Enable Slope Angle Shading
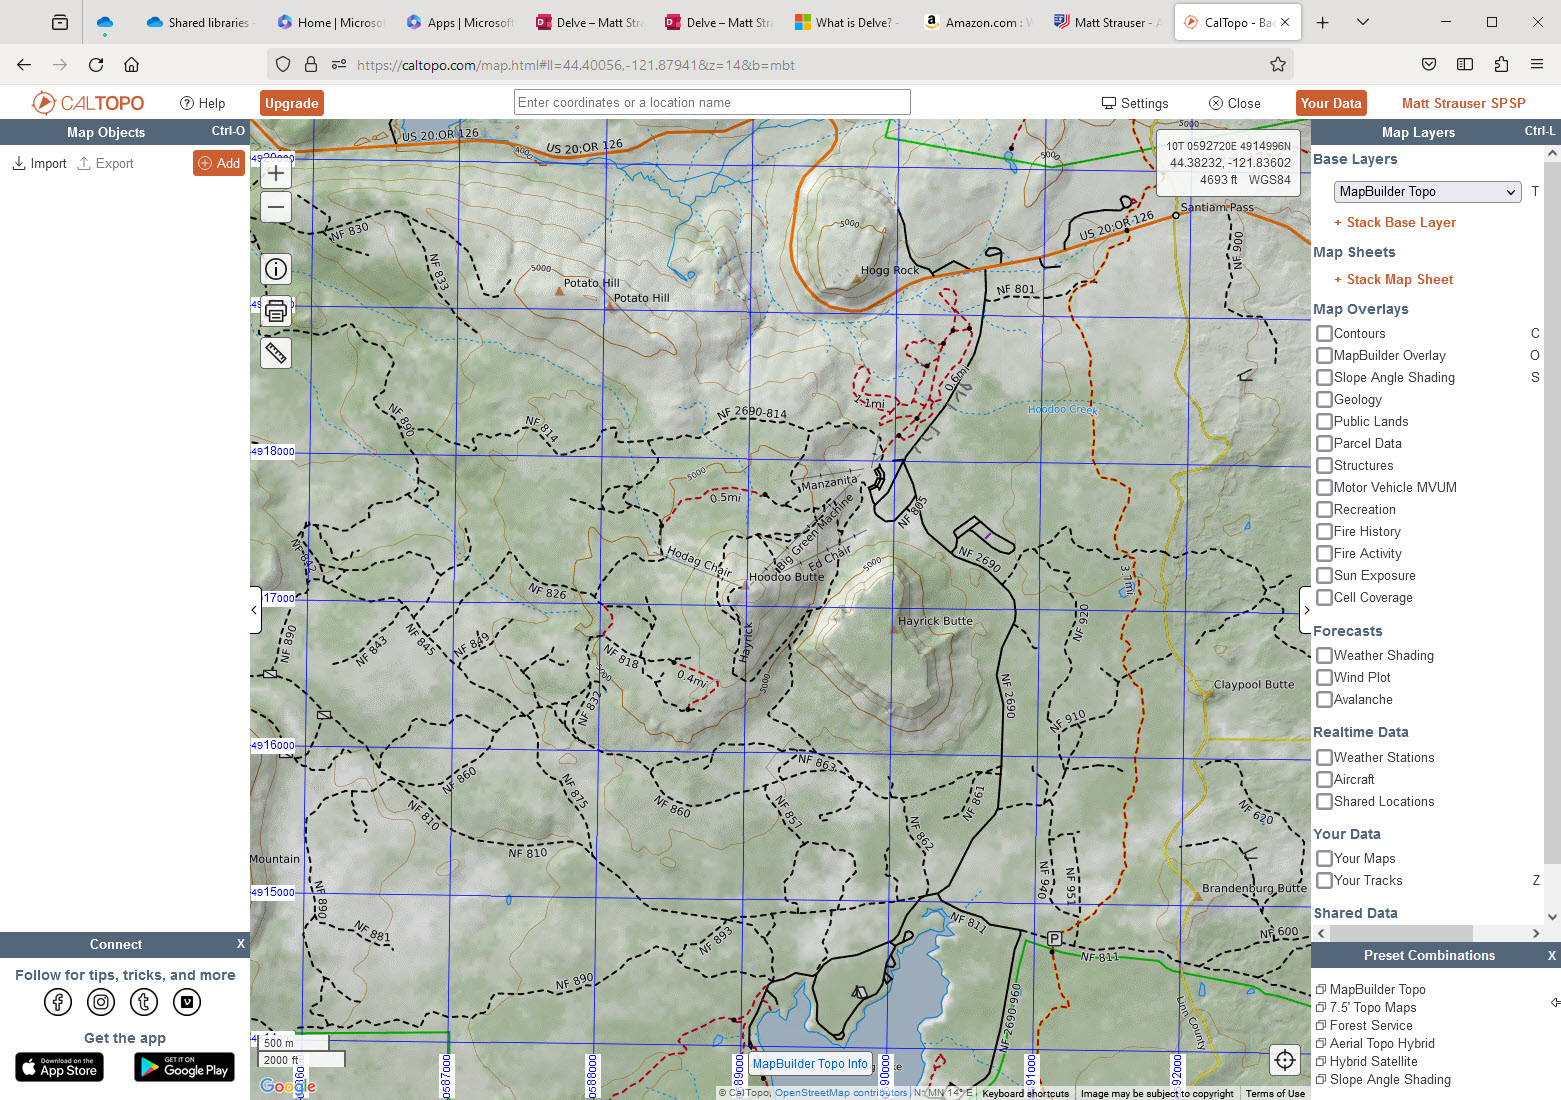The width and height of the screenshot is (1561, 1100). [1324, 377]
